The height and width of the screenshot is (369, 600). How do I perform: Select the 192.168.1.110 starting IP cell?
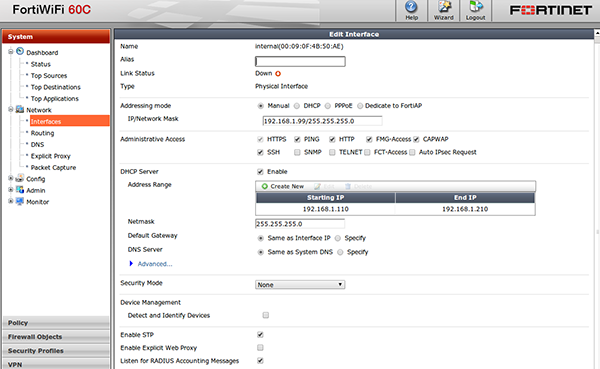tap(326, 209)
